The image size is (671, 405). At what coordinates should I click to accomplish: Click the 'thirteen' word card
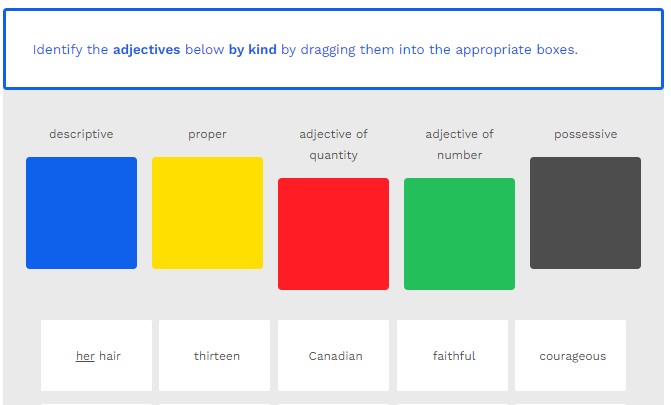pyautogui.click(x=216, y=356)
